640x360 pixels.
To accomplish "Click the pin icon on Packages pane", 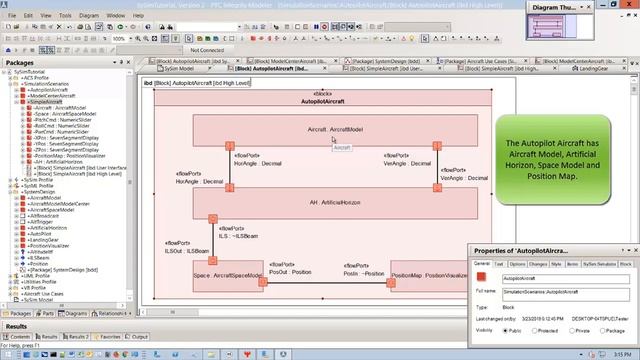I will point(121,62).
